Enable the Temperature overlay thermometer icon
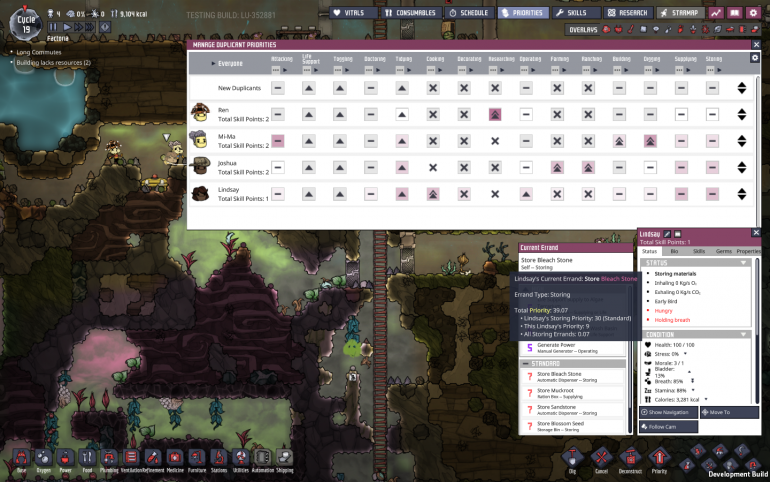Screen dimensions: 770x482 (631, 29)
